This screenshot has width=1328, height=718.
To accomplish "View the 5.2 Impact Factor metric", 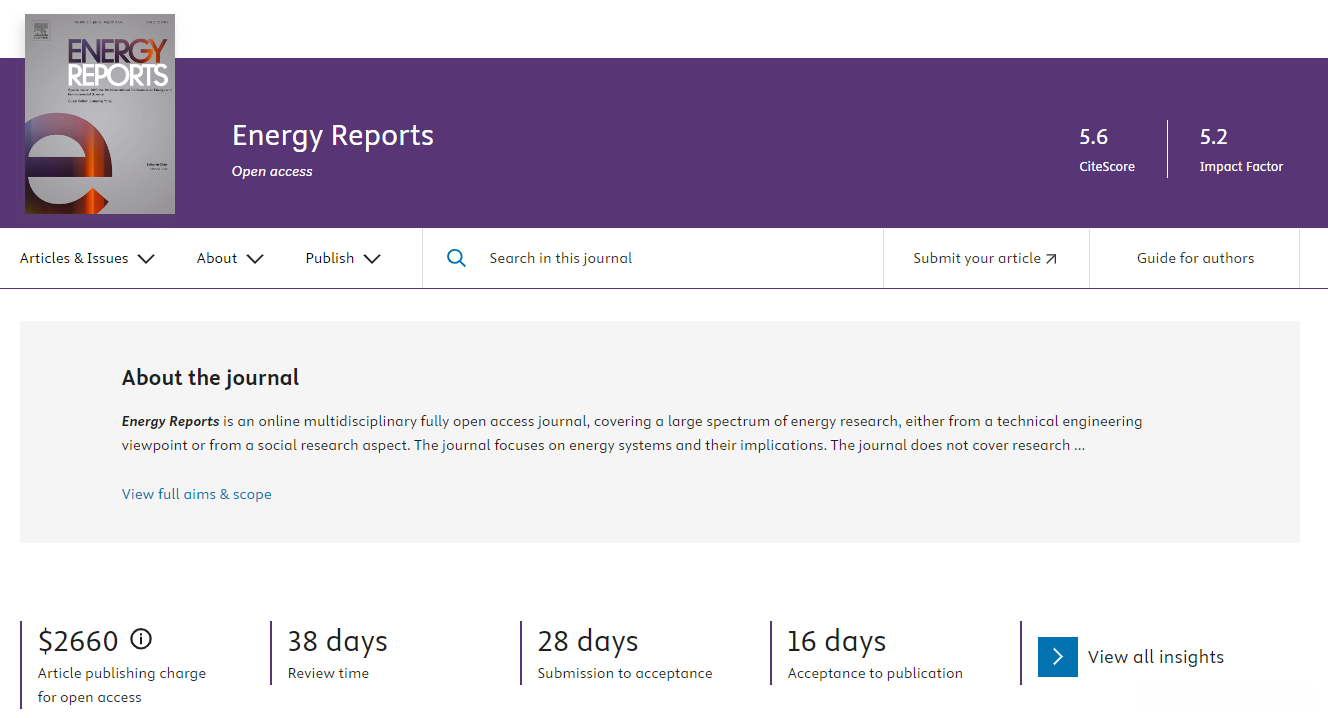I will click(x=1241, y=150).
